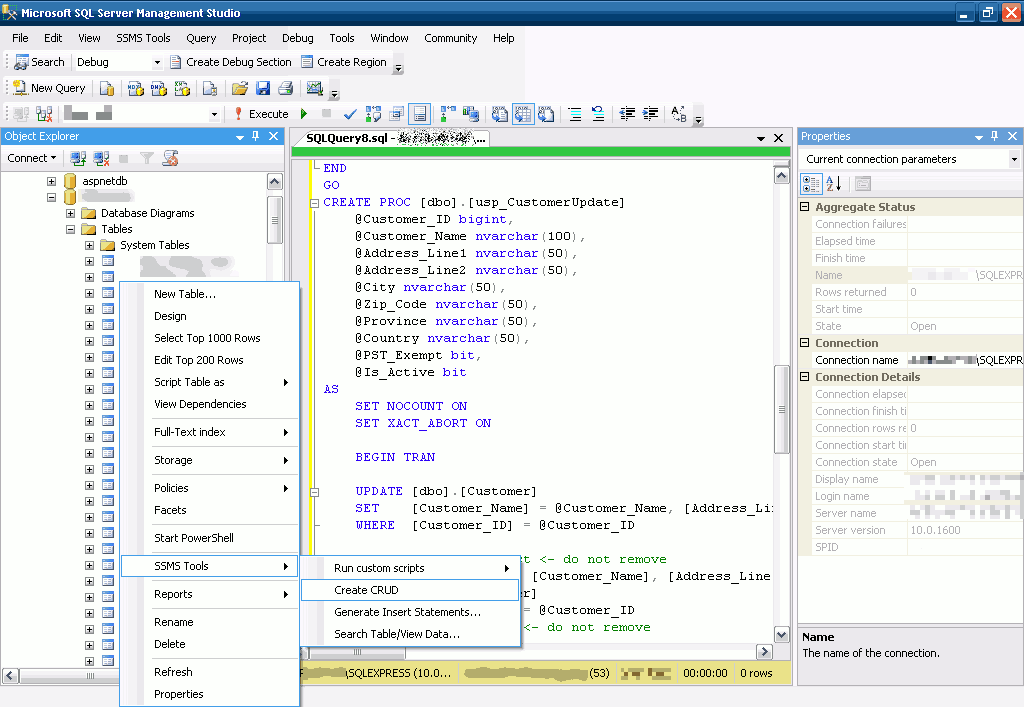Click the Connect dropdown in Object Explorer
This screenshot has width=1024, height=707.
31,158
